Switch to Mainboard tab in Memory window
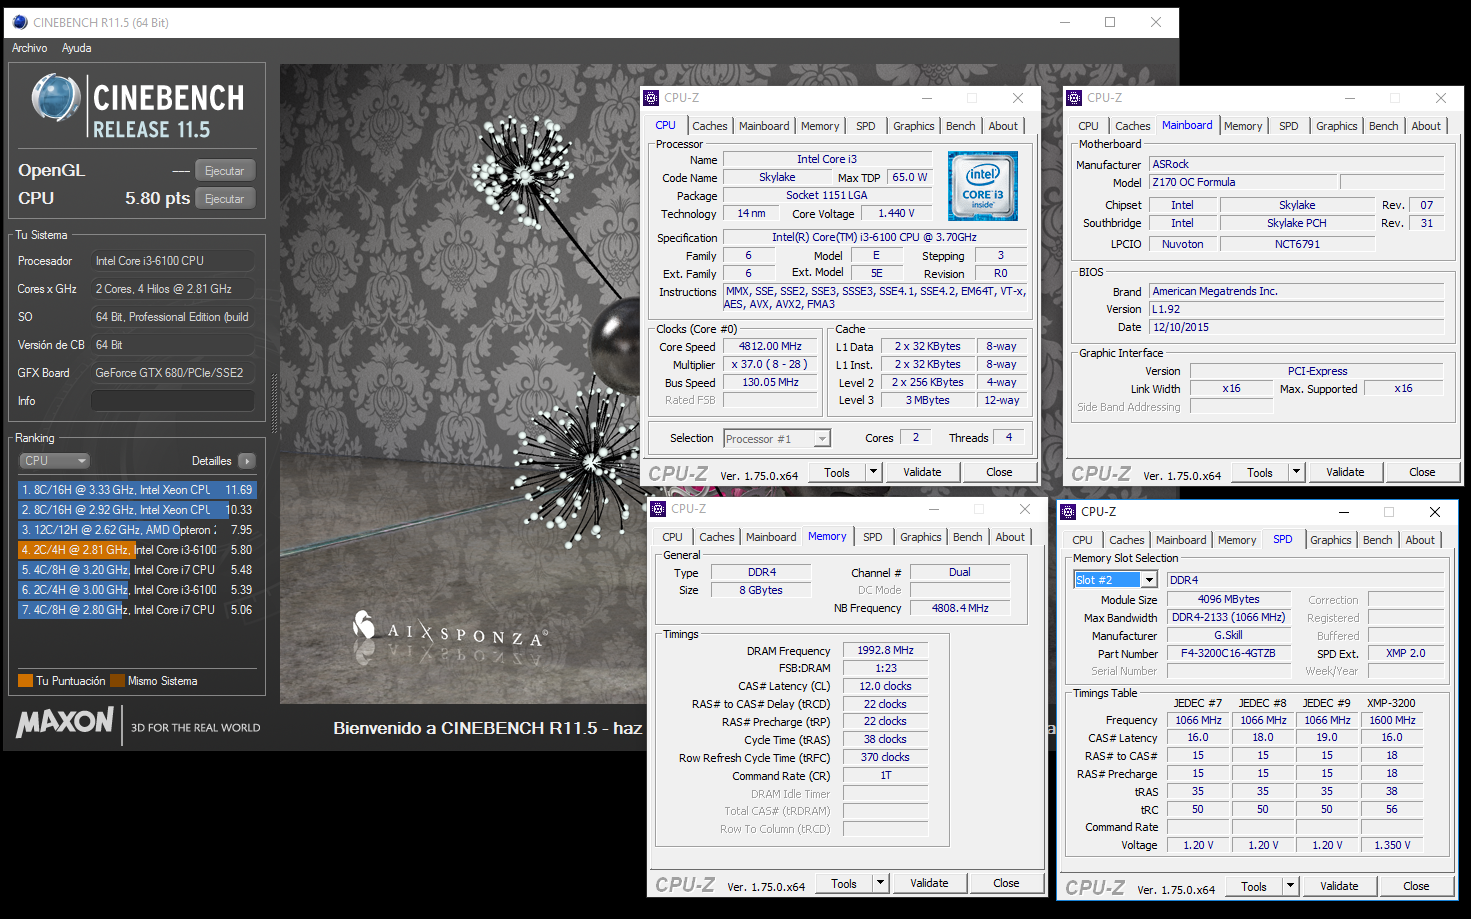The height and width of the screenshot is (919, 1471). (x=771, y=537)
